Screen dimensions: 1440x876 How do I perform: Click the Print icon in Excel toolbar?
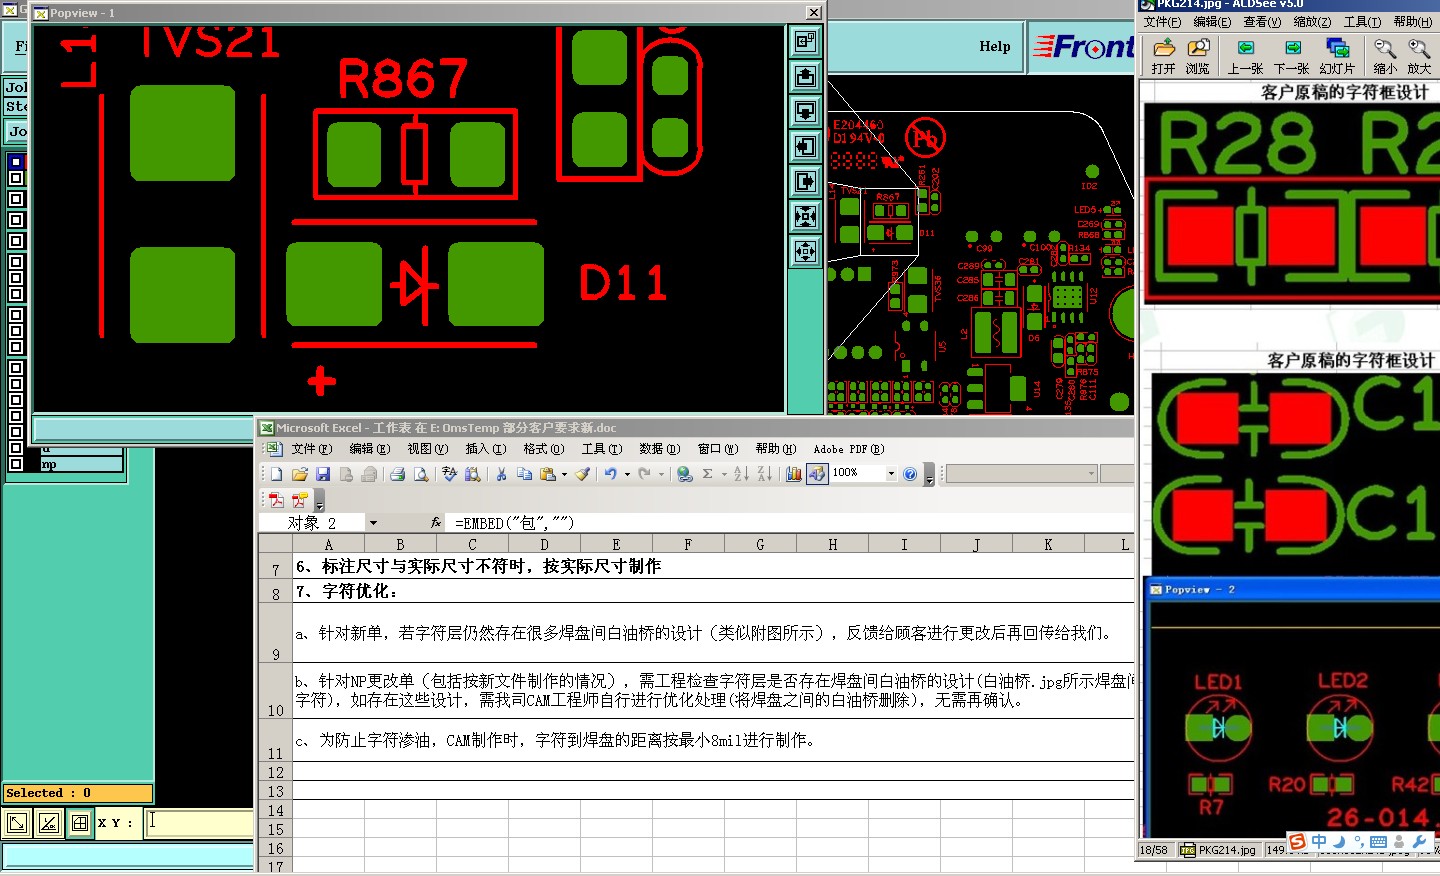coord(397,474)
